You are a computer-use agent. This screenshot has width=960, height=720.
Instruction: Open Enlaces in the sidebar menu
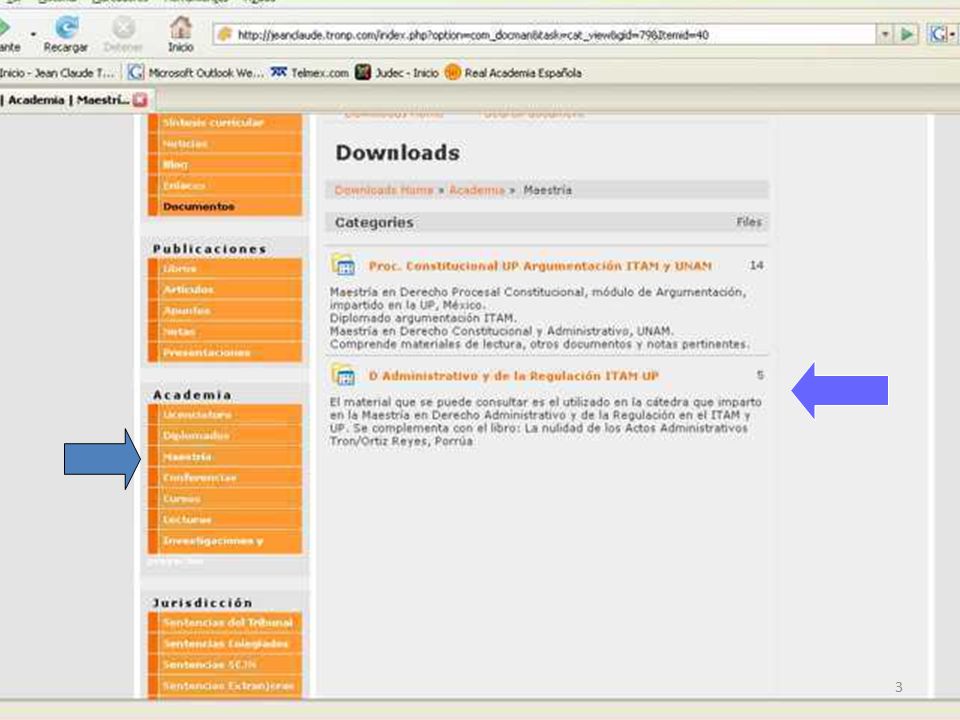[x=225, y=185]
